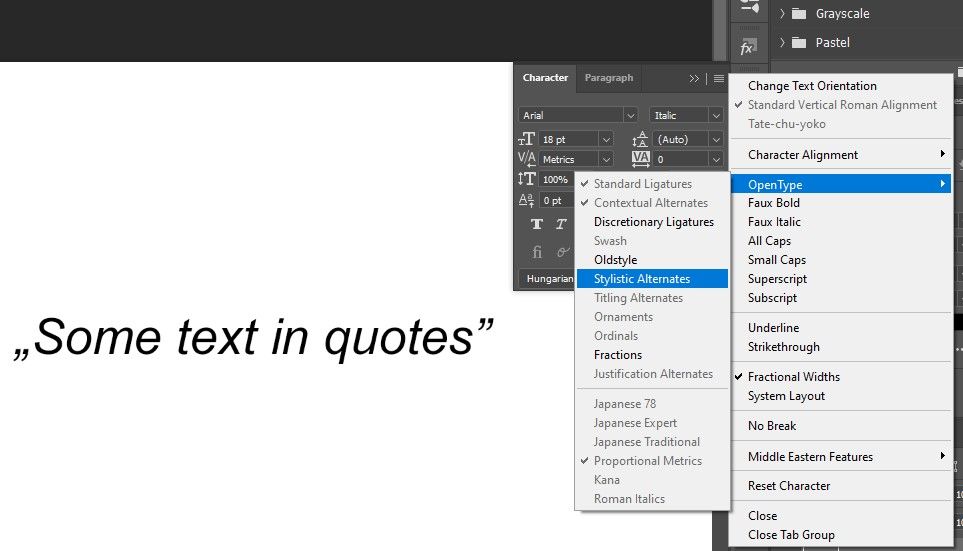Click the Character panel flyout menu icon

pos(719,79)
